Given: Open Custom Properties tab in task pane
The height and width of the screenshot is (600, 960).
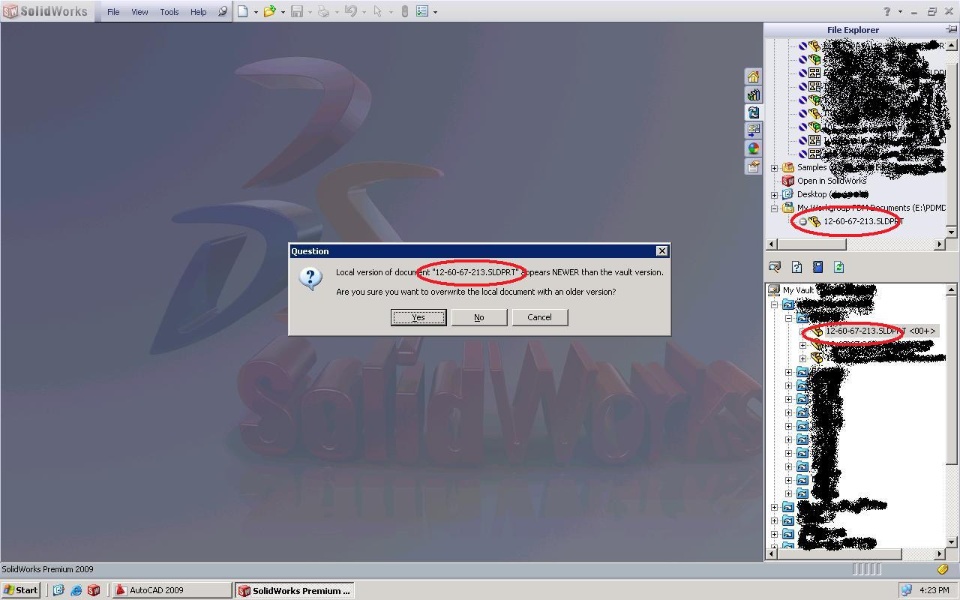Looking at the screenshot, I should [x=753, y=166].
